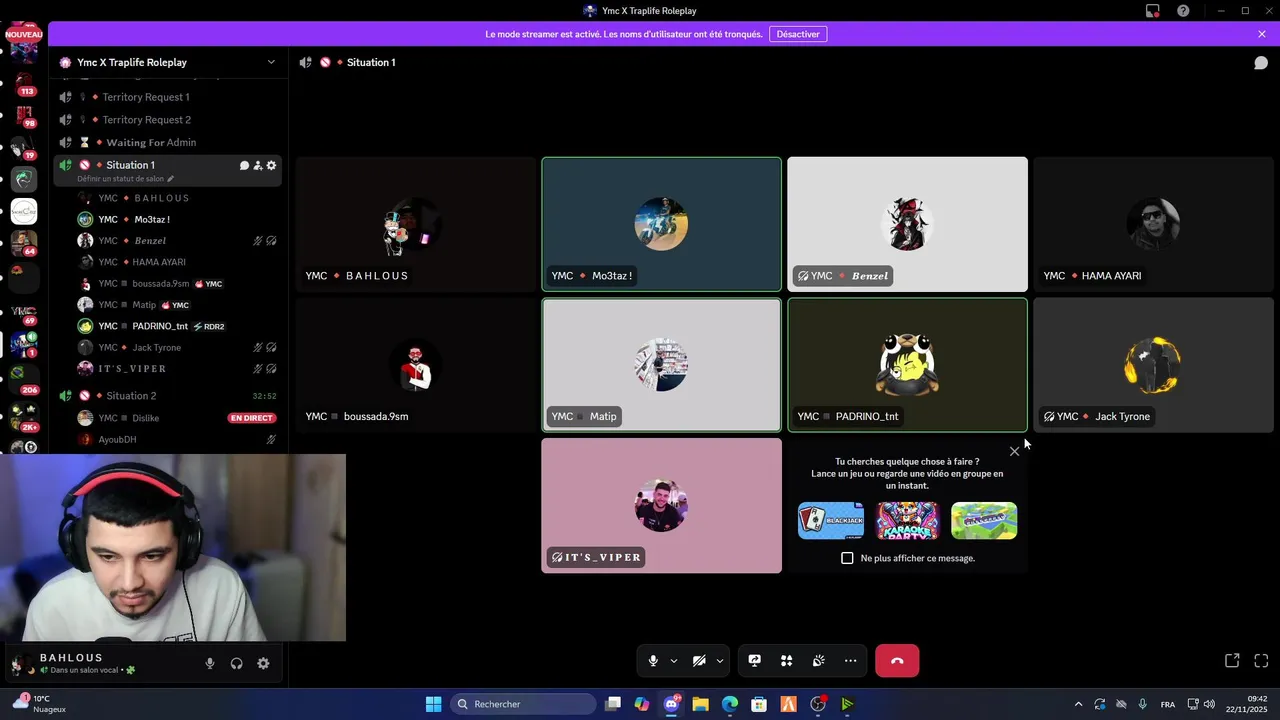Focus Matip video tile

tap(661, 365)
